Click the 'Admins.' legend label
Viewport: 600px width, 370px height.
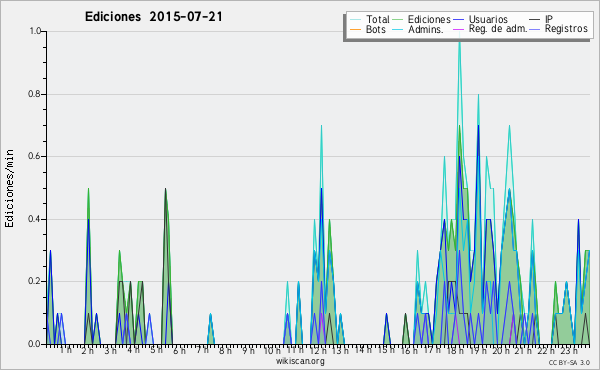coord(426,29)
